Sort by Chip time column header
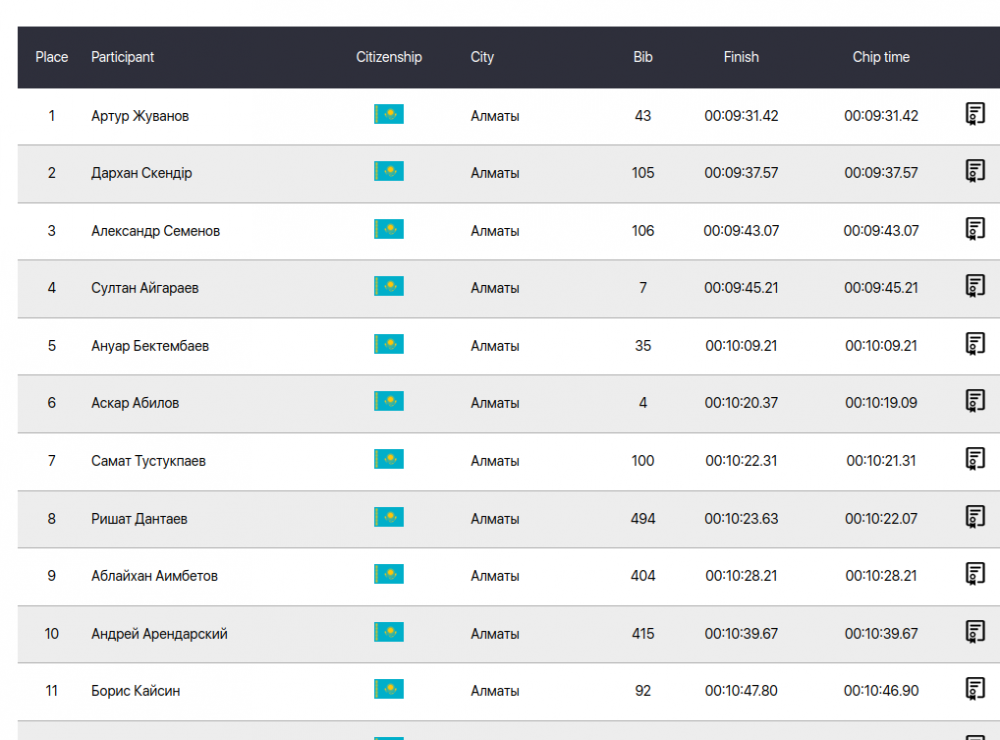This screenshot has width=1000, height=740. 881,57
